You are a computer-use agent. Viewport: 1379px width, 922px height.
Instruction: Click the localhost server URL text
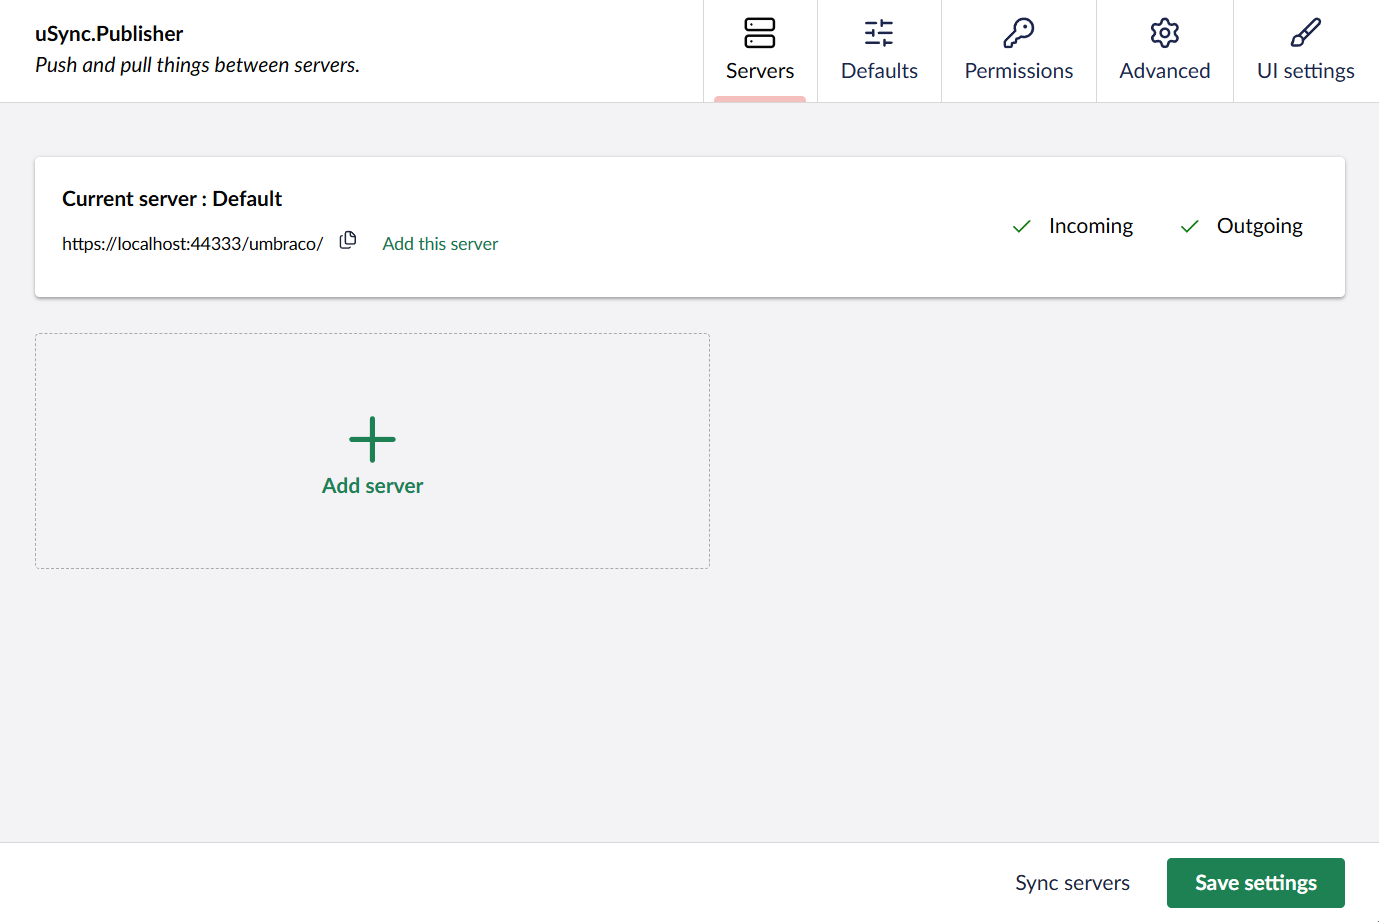pyautogui.click(x=193, y=242)
